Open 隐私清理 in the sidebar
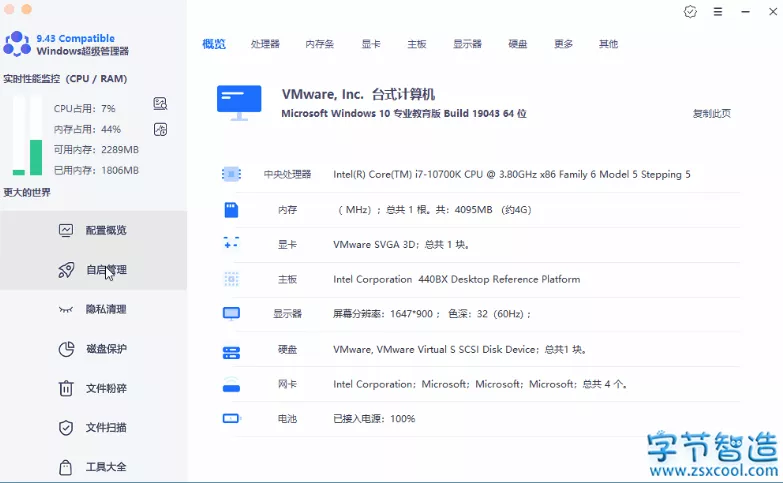783x483 pixels. pyautogui.click(x=93, y=309)
